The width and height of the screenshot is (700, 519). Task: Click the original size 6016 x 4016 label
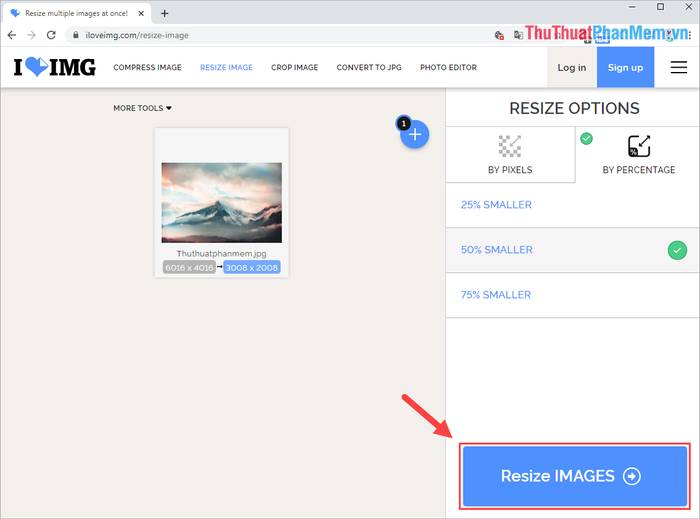tap(189, 268)
